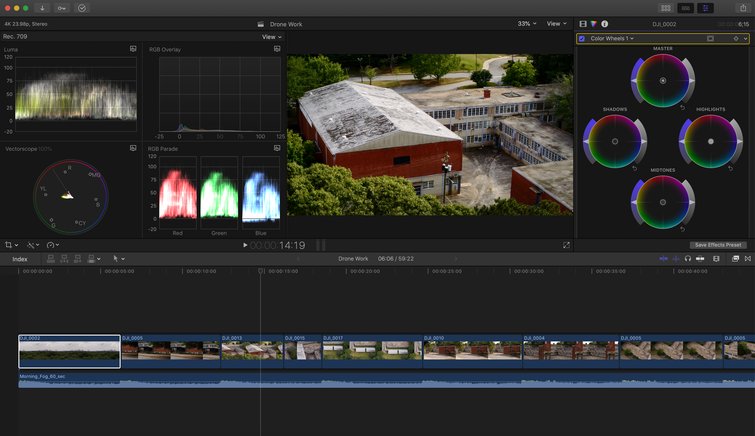Toggle the timeline panel visibility button
This screenshot has height=436, width=755.
[x=687, y=7]
